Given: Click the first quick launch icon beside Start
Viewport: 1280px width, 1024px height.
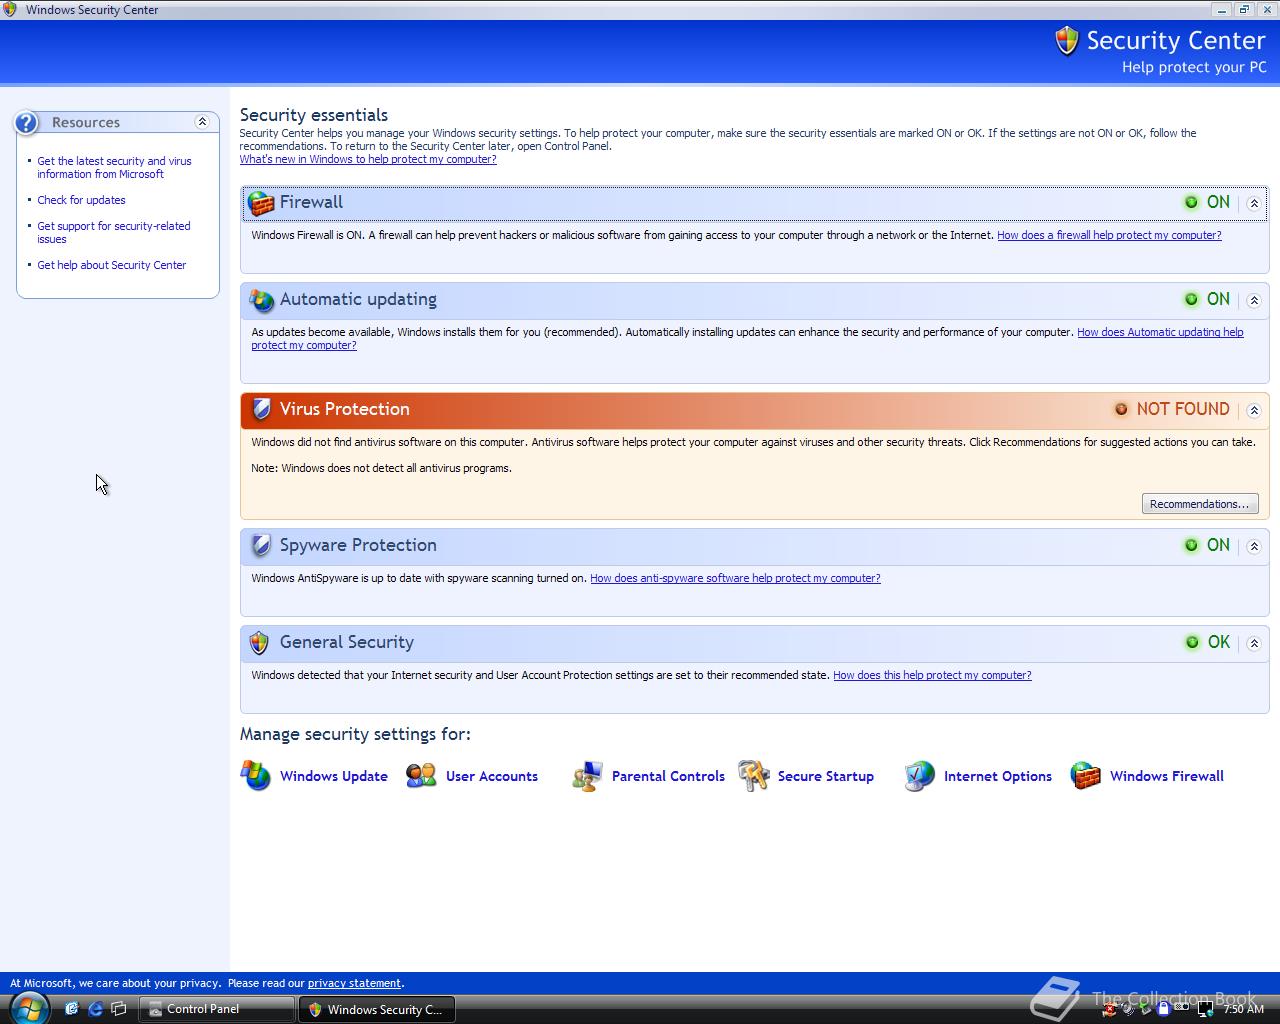Looking at the screenshot, I should pos(71,1009).
